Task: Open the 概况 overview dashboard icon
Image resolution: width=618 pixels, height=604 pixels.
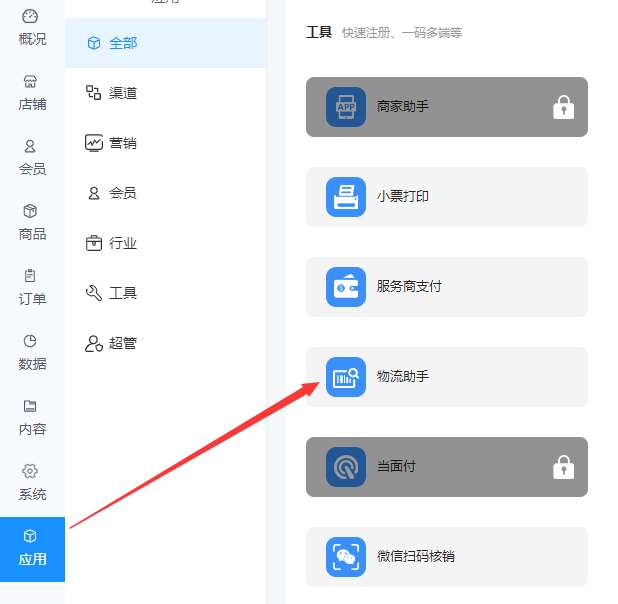Action: click(30, 17)
